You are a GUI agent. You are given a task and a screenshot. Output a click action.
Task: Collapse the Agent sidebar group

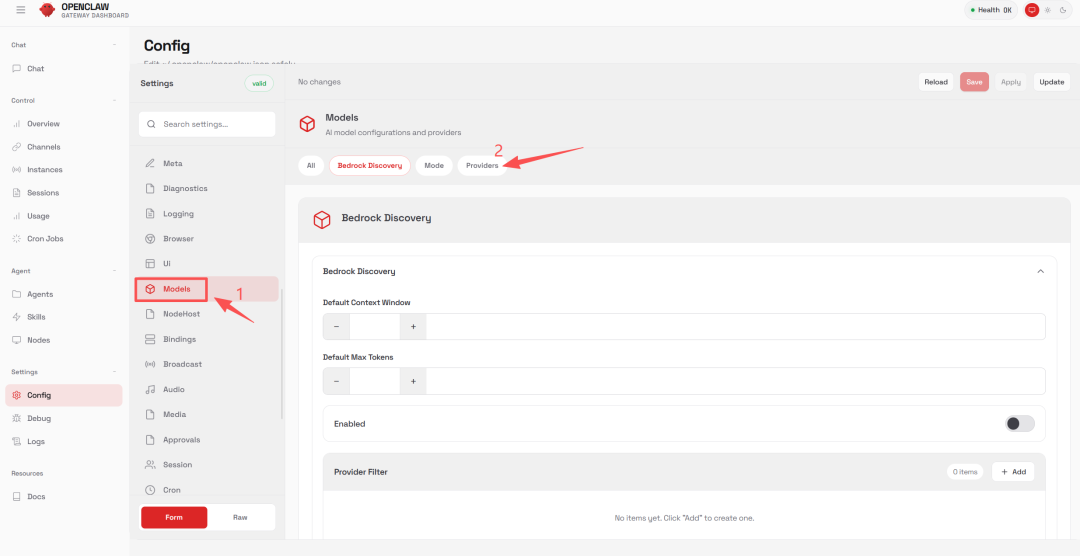click(x=114, y=271)
